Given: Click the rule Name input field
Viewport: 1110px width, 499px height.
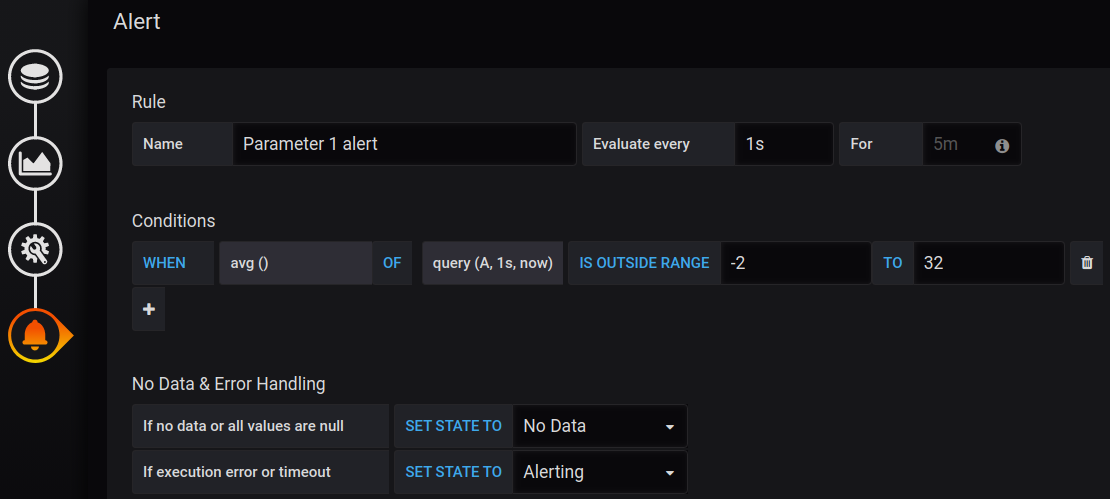Looking at the screenshot, I should [404, 144].
